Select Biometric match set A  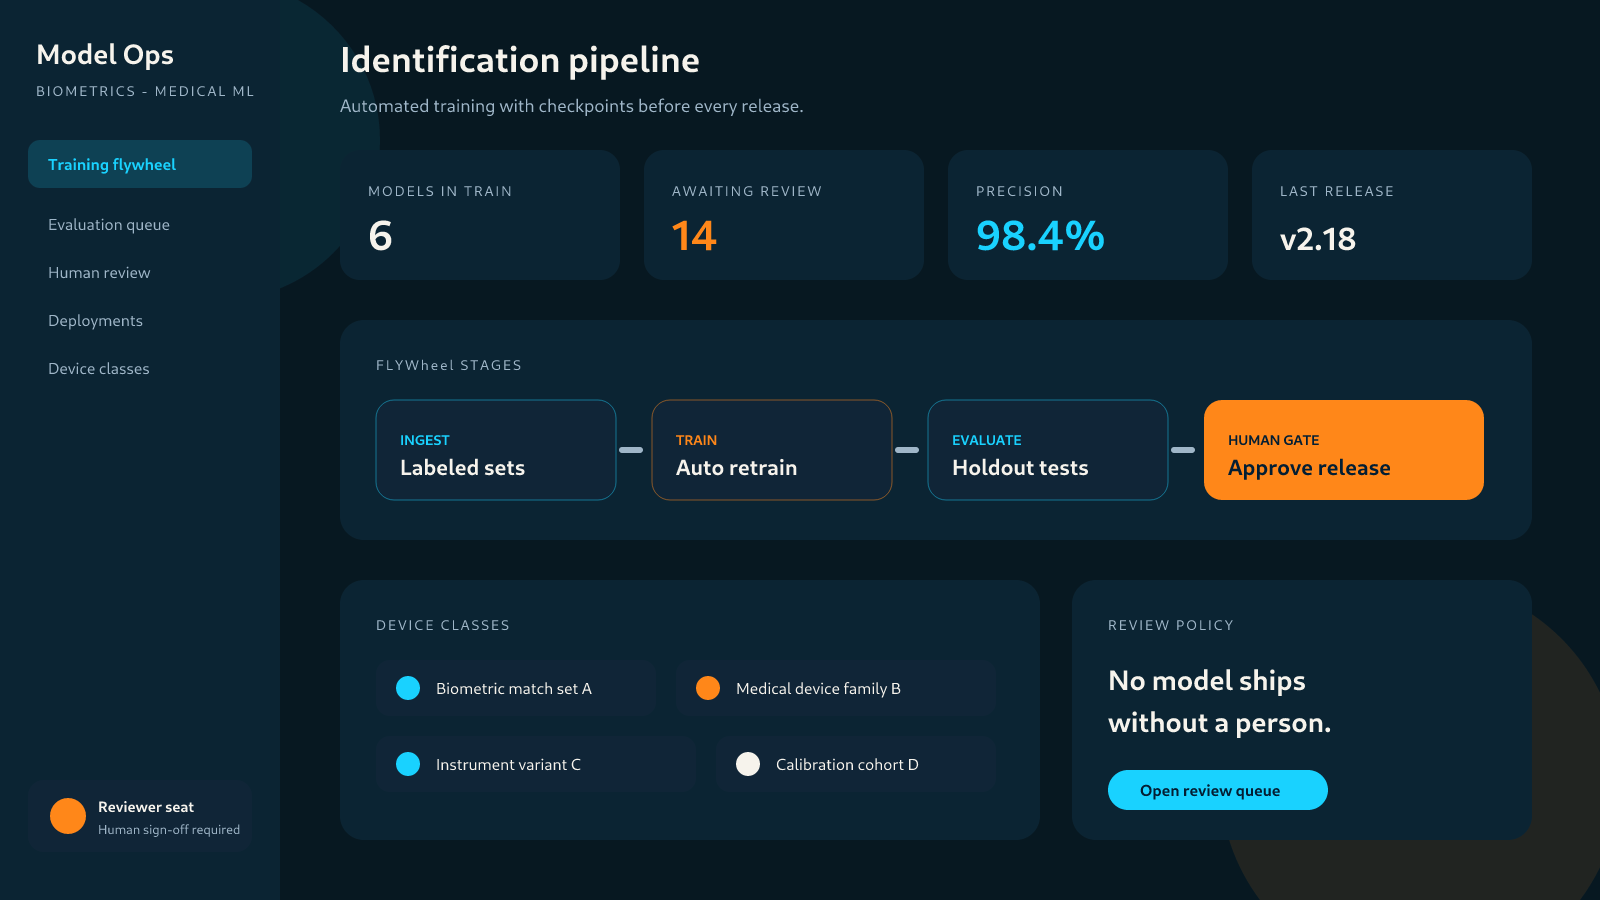pyautogui.click(x=516, y=688)
